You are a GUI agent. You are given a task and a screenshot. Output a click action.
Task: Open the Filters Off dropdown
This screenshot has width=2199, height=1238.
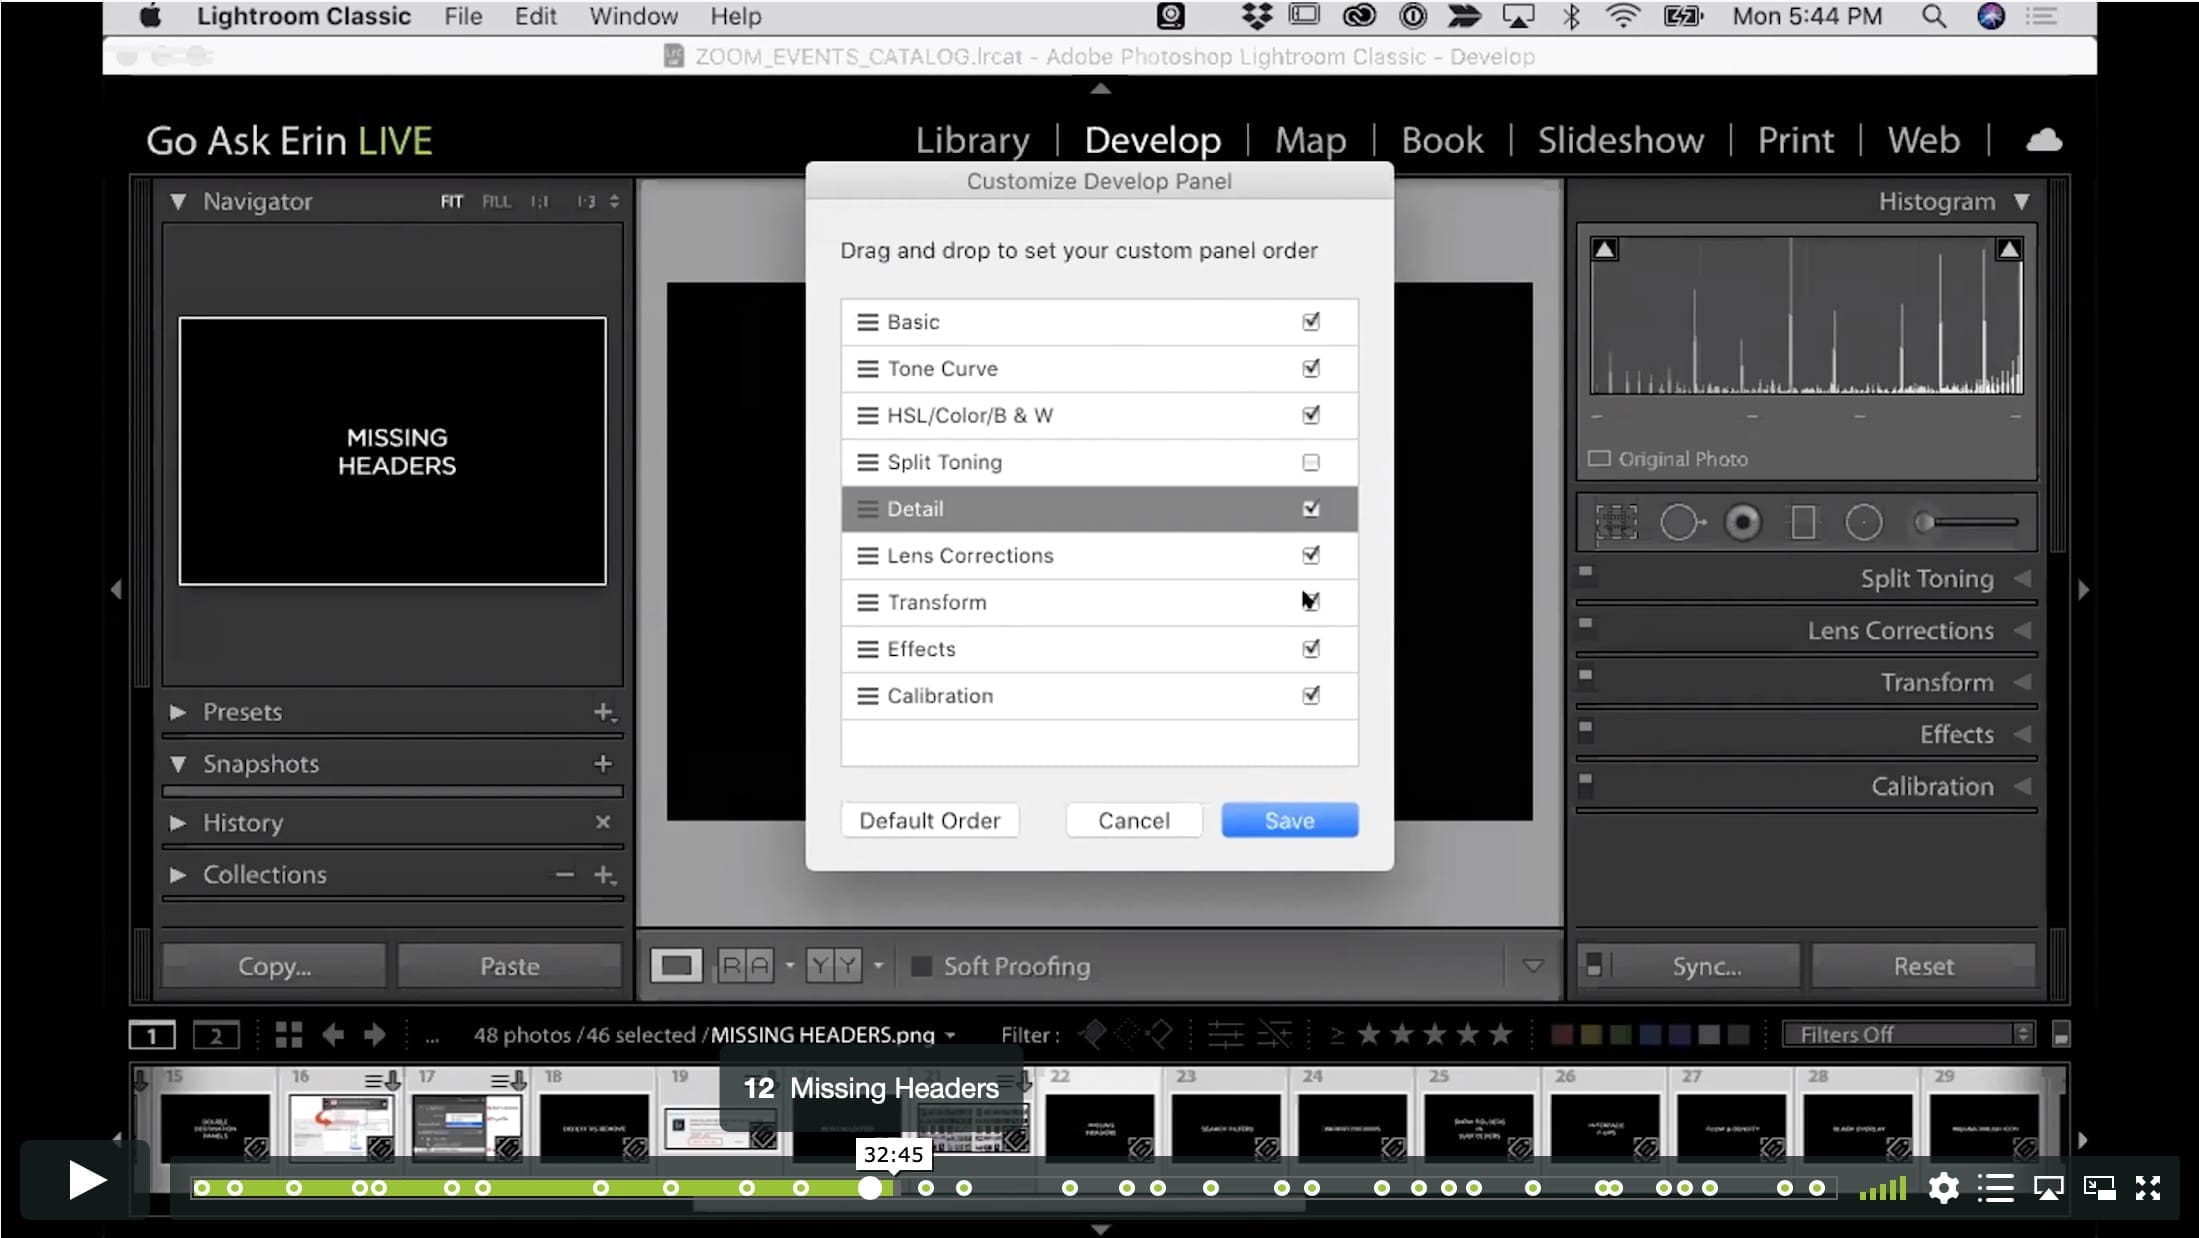(1908, 1034)
